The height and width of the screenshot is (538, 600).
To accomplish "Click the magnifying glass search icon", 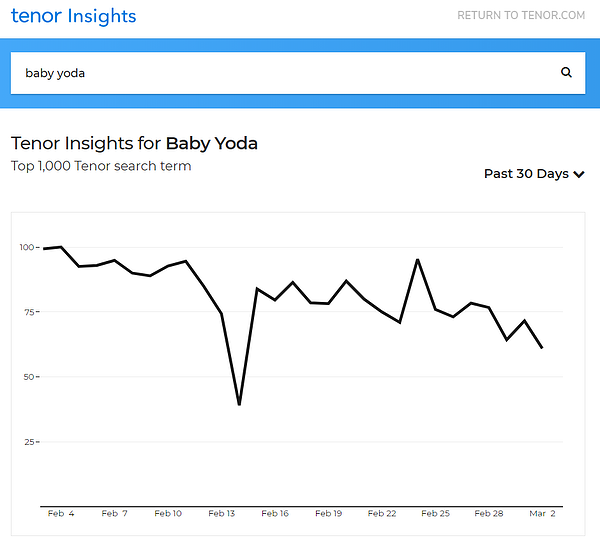I will [x=566, y=73].
